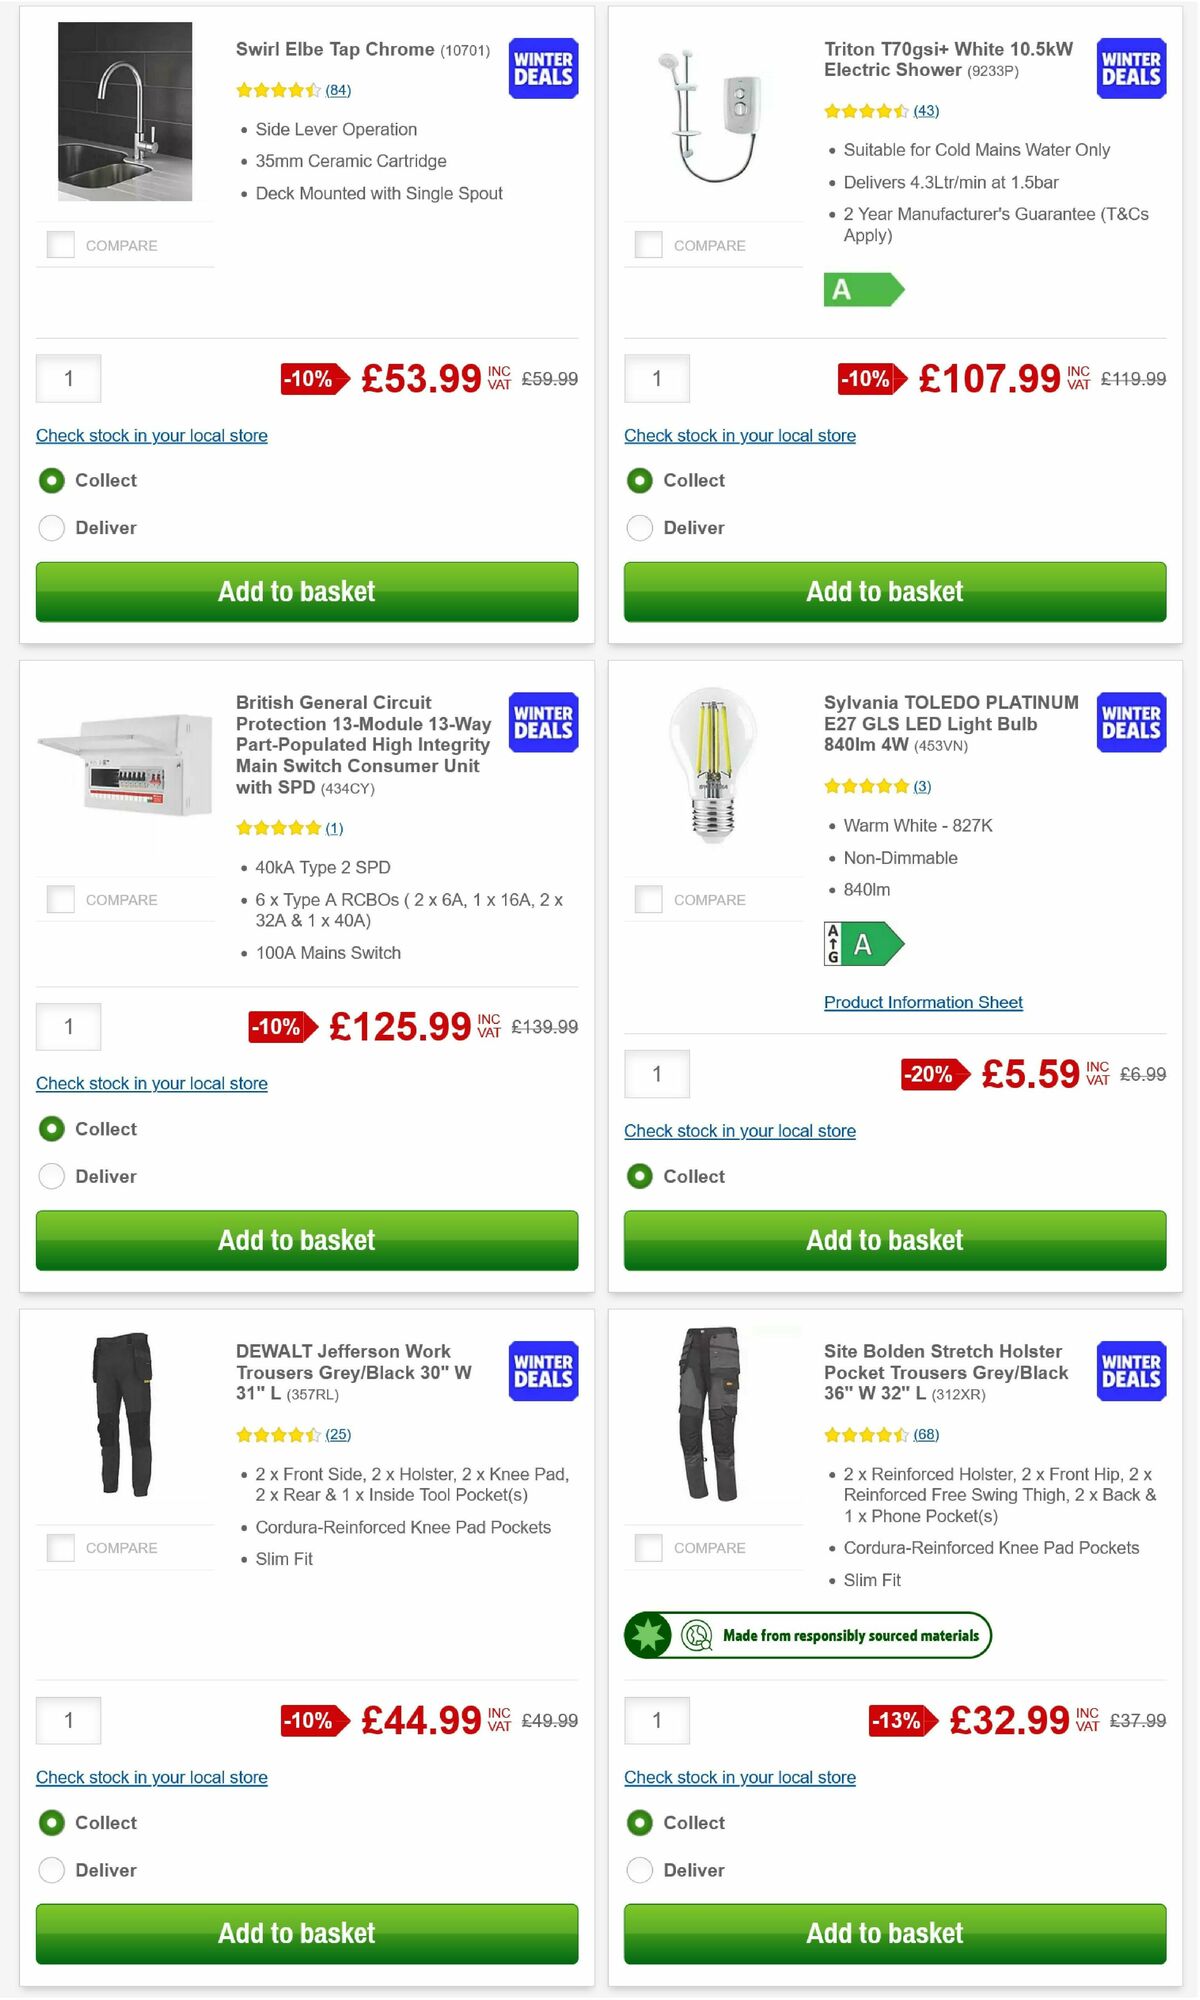Click the A-G energy arrow on Sylvania bulb
The height and width of the screenshot is (2000, 1200).
point(864,942)
